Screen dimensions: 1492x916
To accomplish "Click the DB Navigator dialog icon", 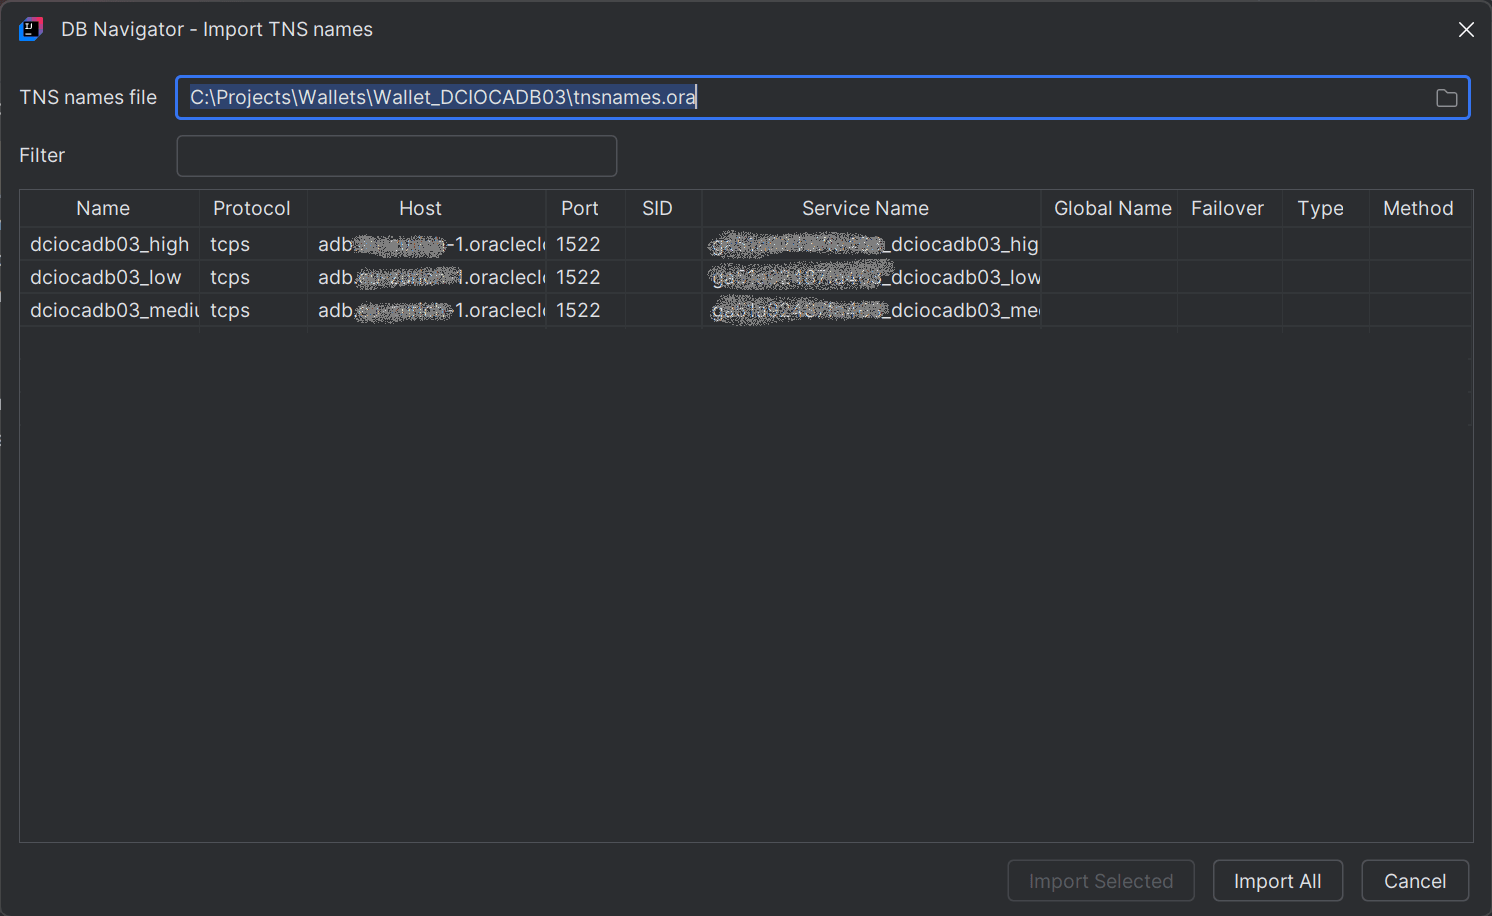I will (x=30, y=29).
